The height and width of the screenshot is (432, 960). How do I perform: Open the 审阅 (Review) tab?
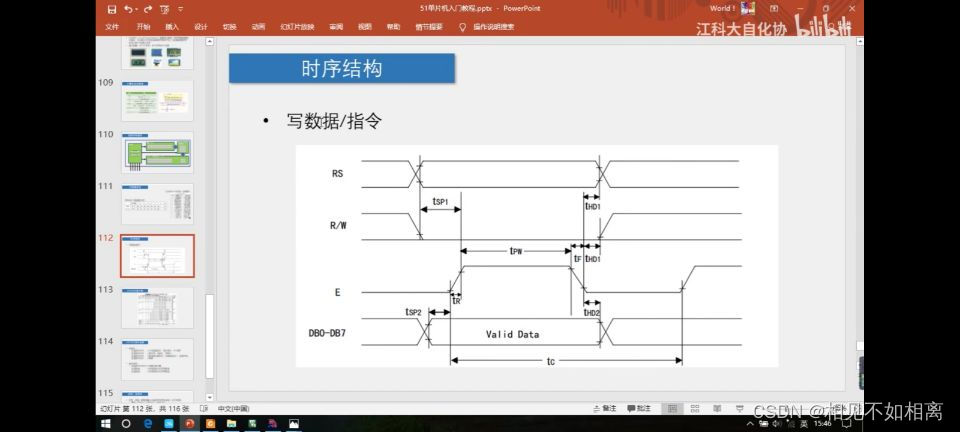tap(336, 27)
